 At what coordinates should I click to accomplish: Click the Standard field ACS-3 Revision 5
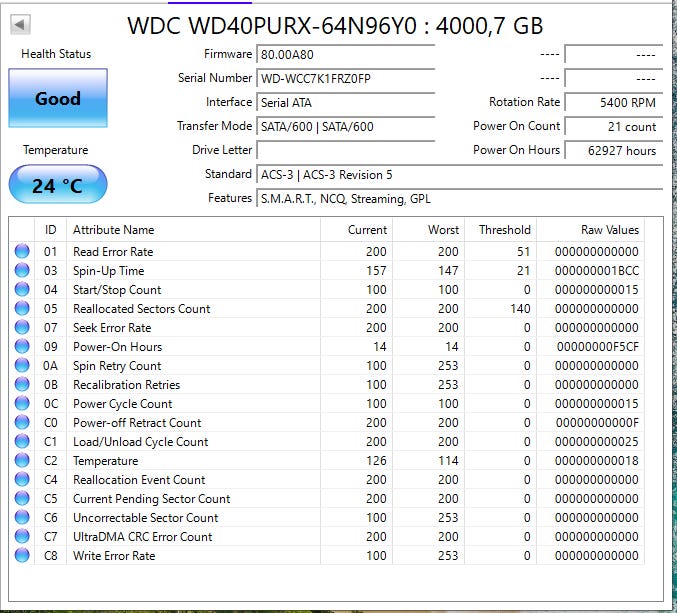459,175
